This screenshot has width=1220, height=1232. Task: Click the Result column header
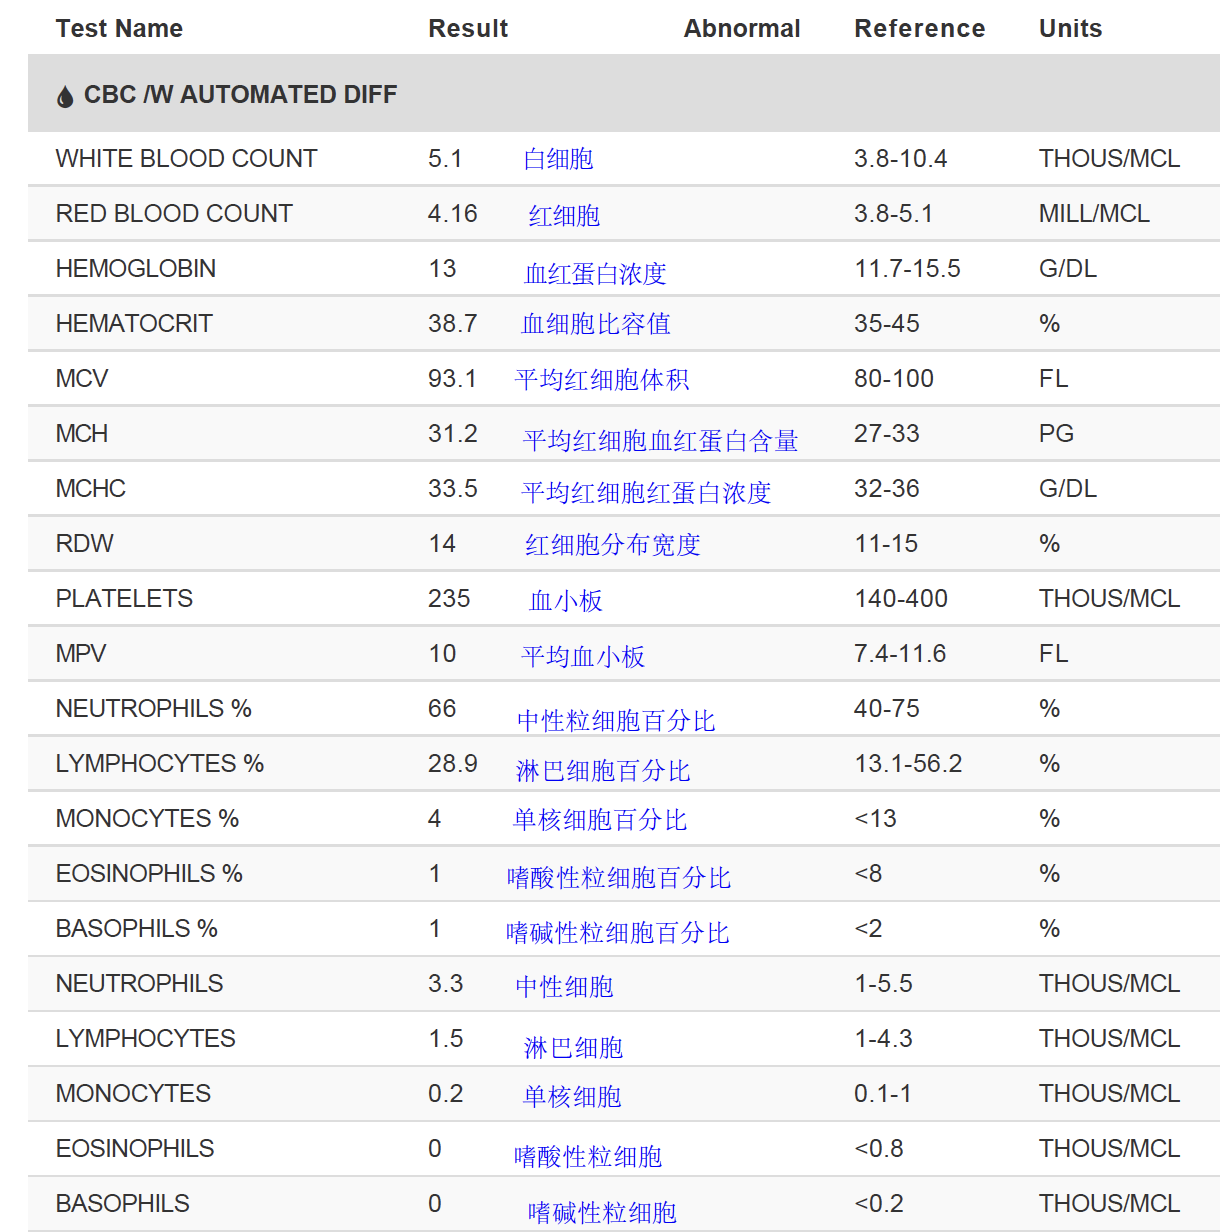467,28
